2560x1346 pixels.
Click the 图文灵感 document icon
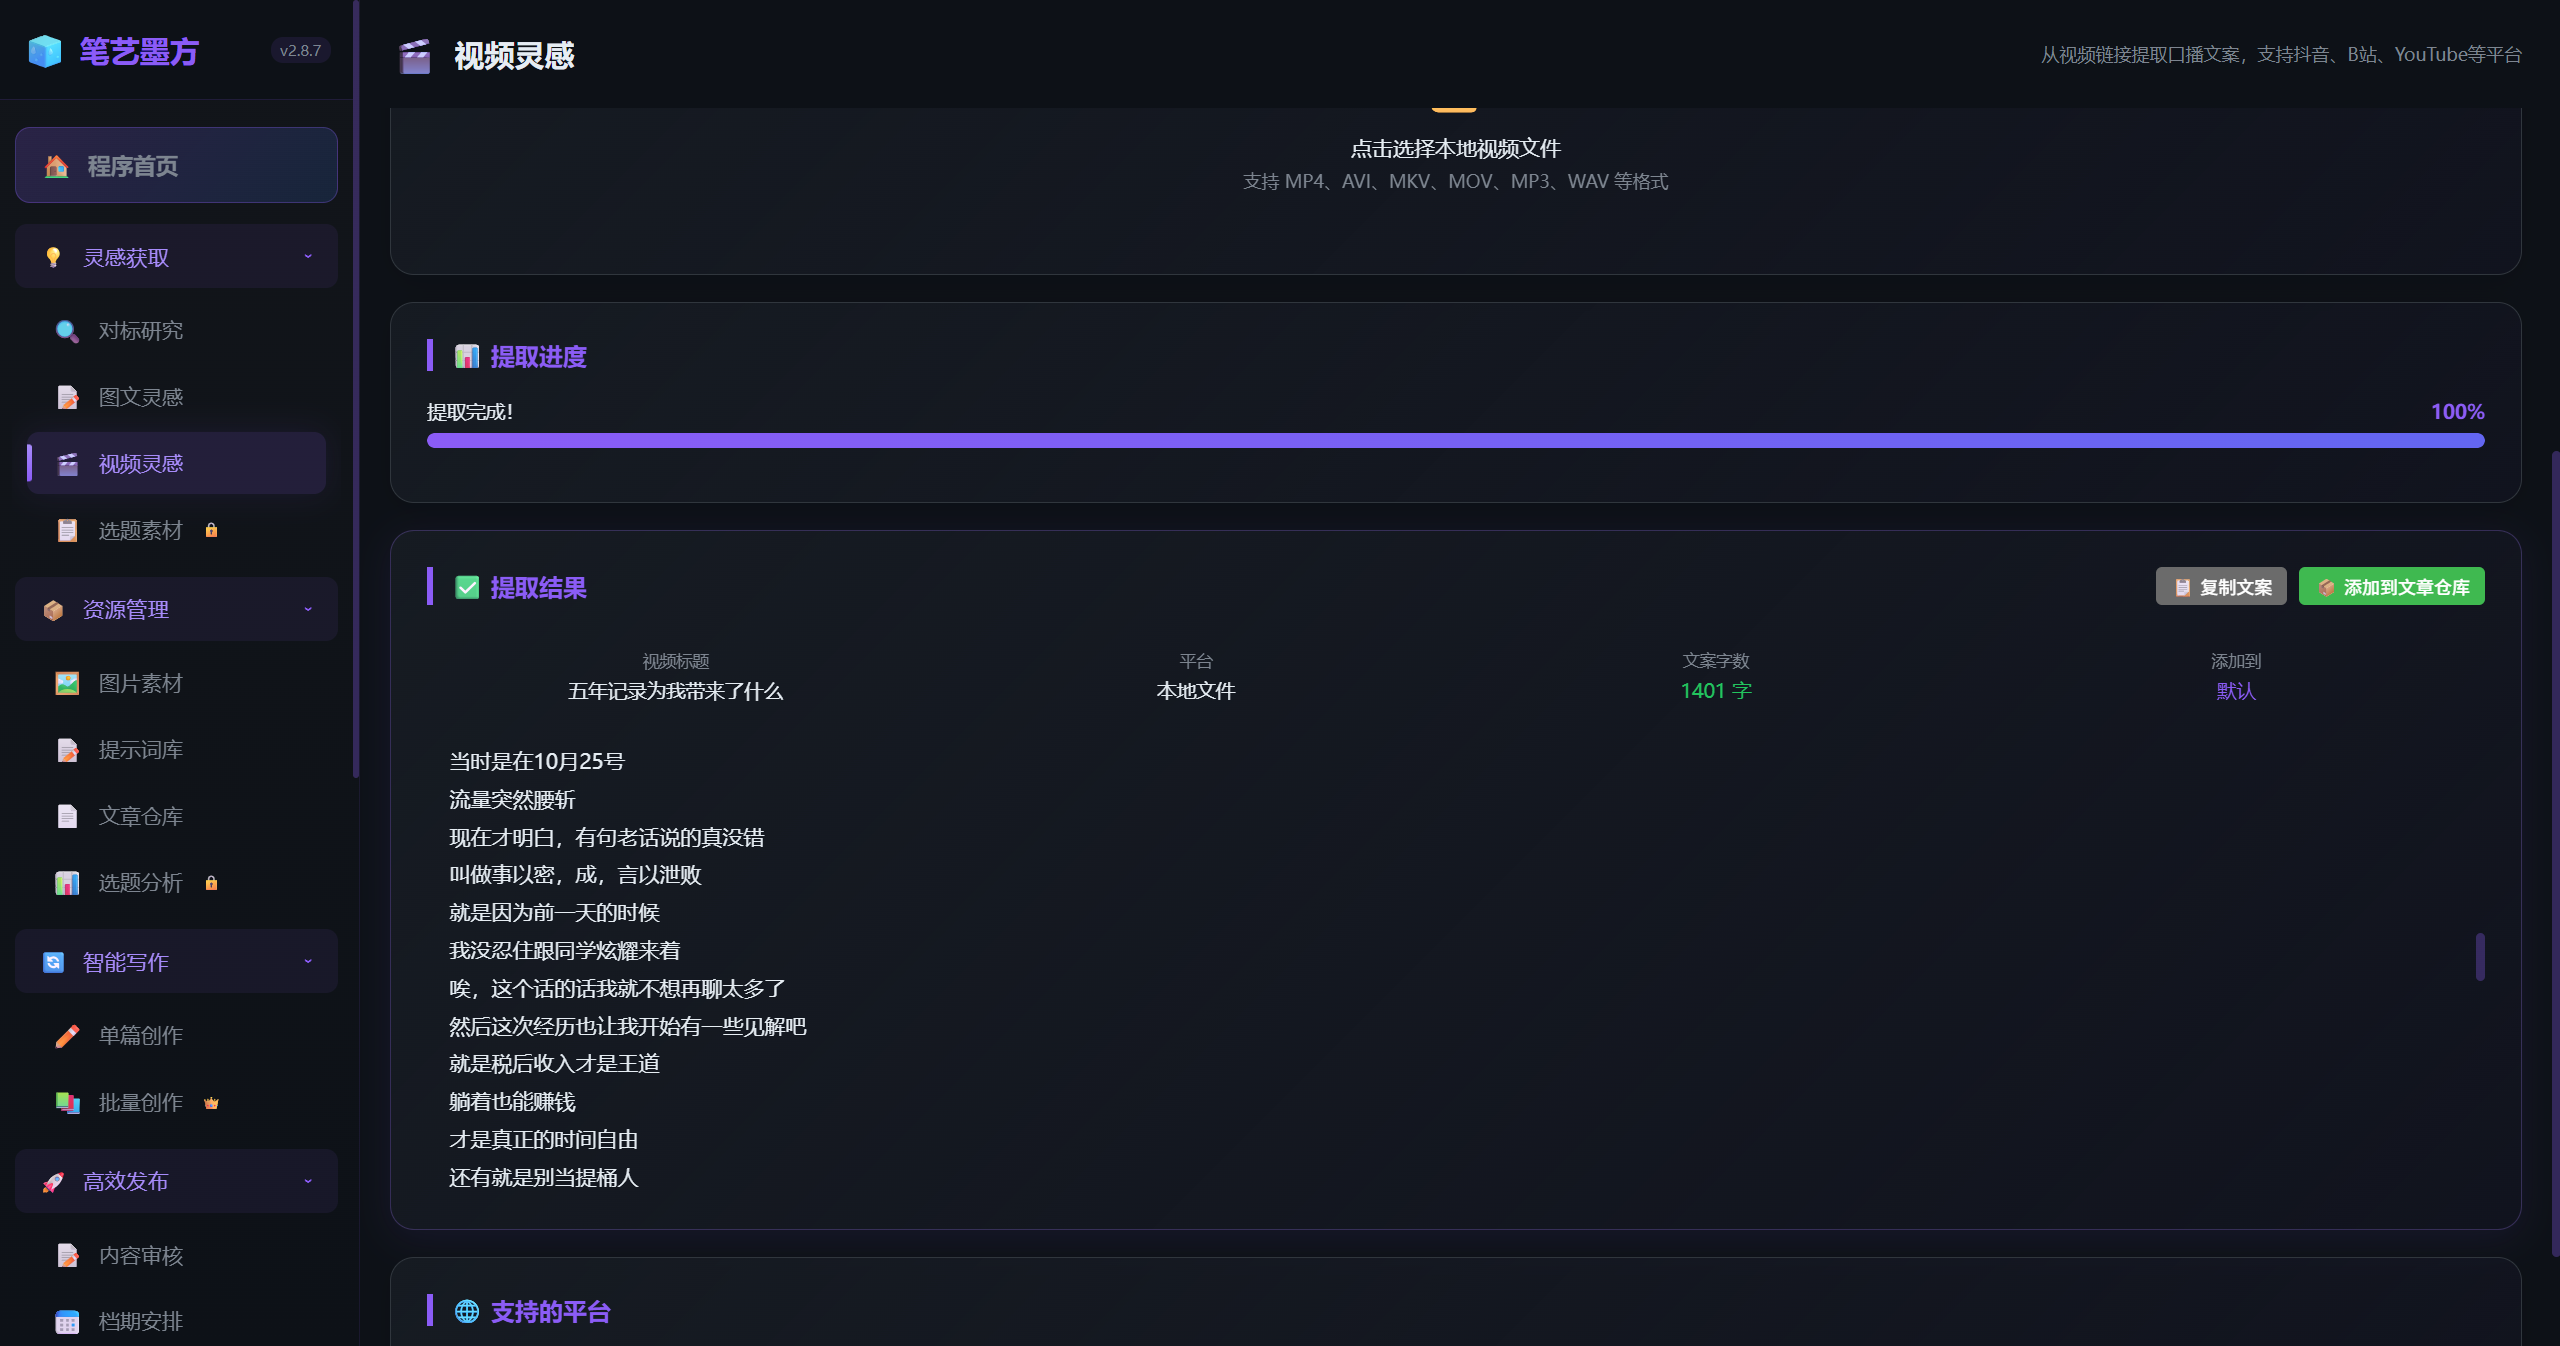[x=67, y=397]
